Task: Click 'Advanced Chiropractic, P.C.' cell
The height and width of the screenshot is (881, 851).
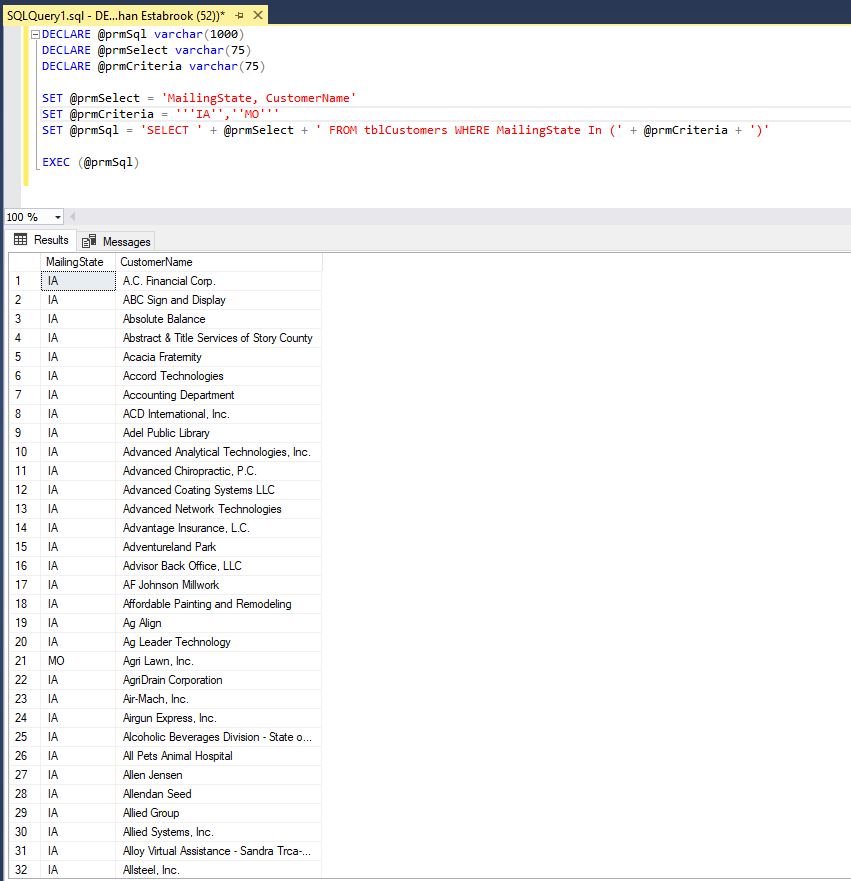Action: click(219, 471)
